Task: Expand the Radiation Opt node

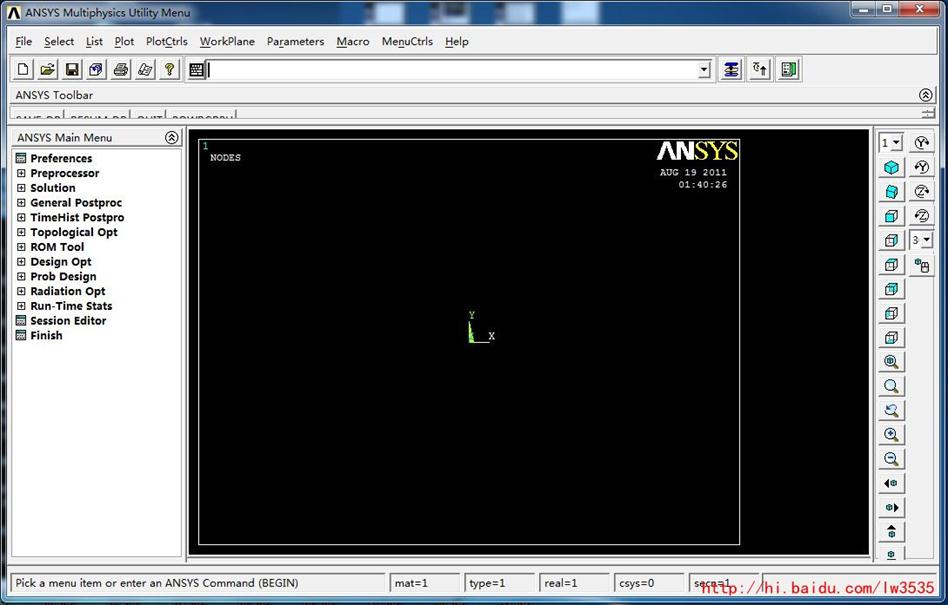Action: [x=21, y=291]
